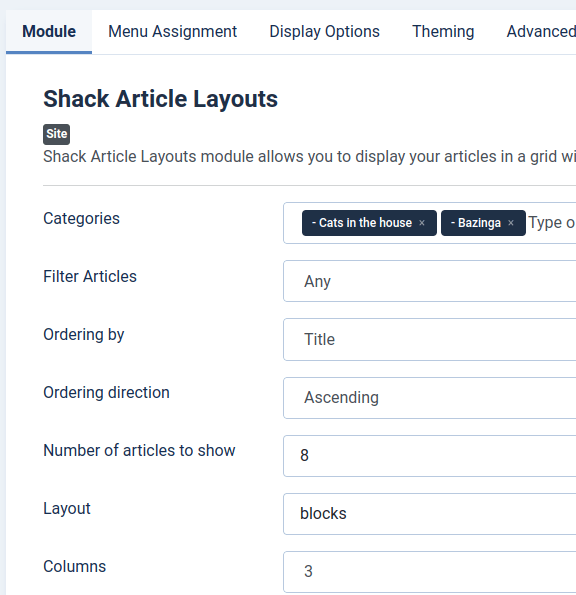Go to the Theming tab
The height and width of the screenshot is (595, 576).
[443, 32]
